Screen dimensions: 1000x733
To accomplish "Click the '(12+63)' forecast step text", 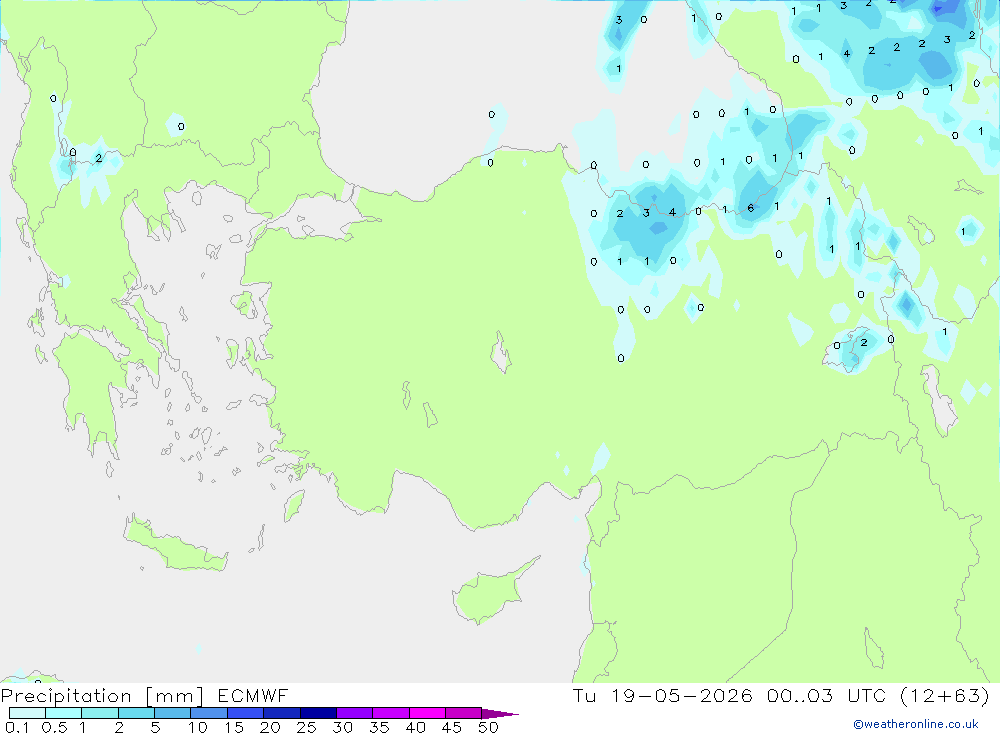I will point(945,695).
